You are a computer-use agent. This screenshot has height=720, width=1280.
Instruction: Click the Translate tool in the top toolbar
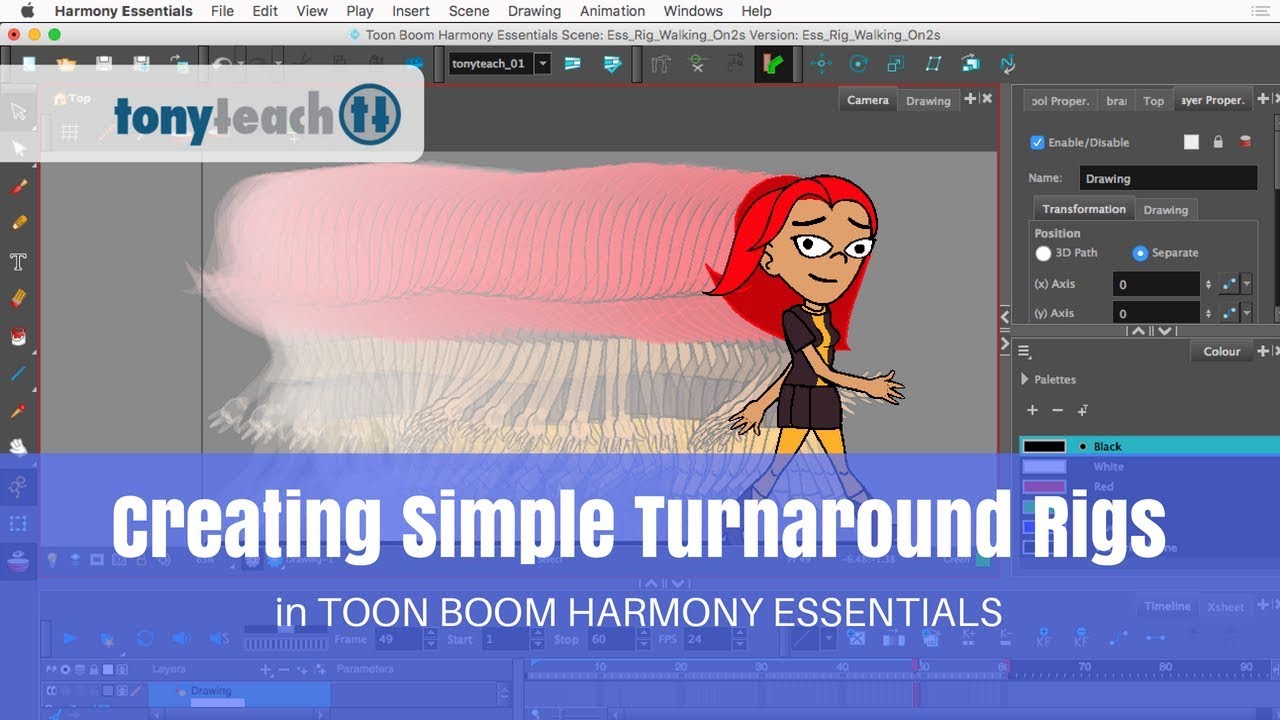click(x=821, y=64)
